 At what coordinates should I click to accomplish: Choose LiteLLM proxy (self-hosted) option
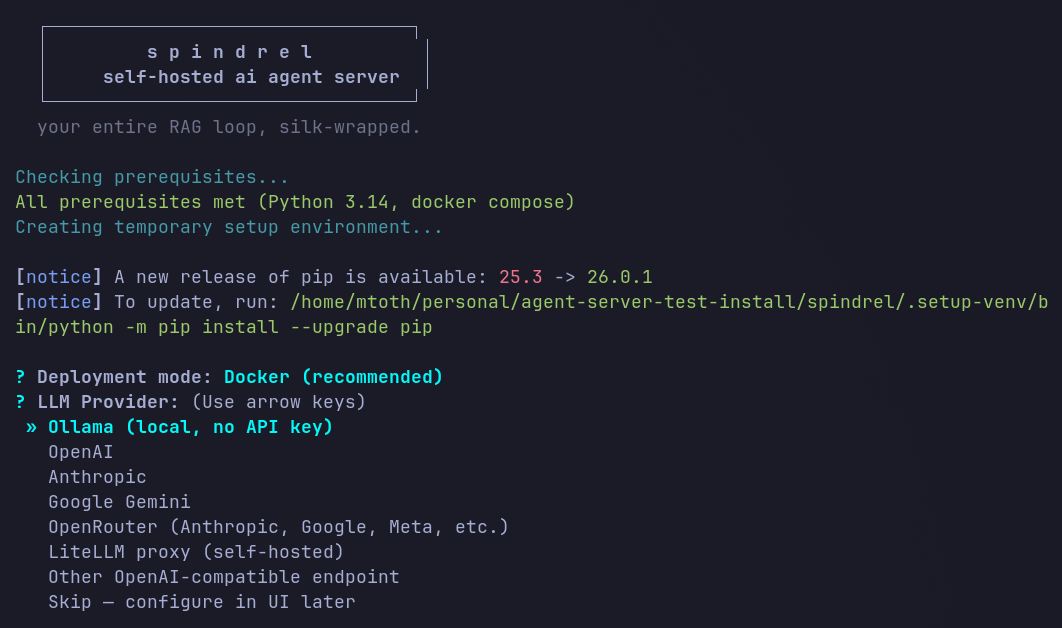click(x=195, y=552)
